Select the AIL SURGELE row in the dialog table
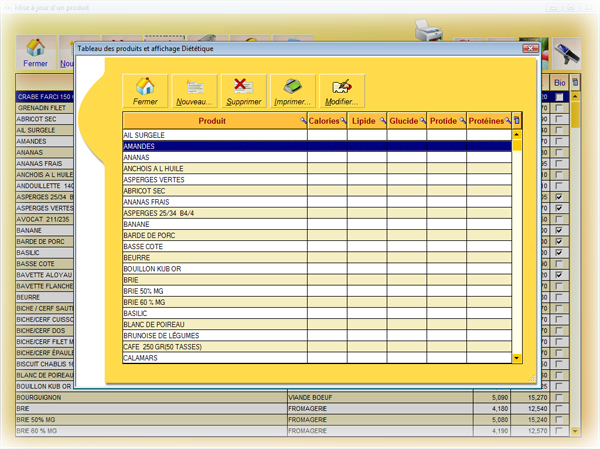The width and height of the screenshot is (600, 449). point(317,135)
